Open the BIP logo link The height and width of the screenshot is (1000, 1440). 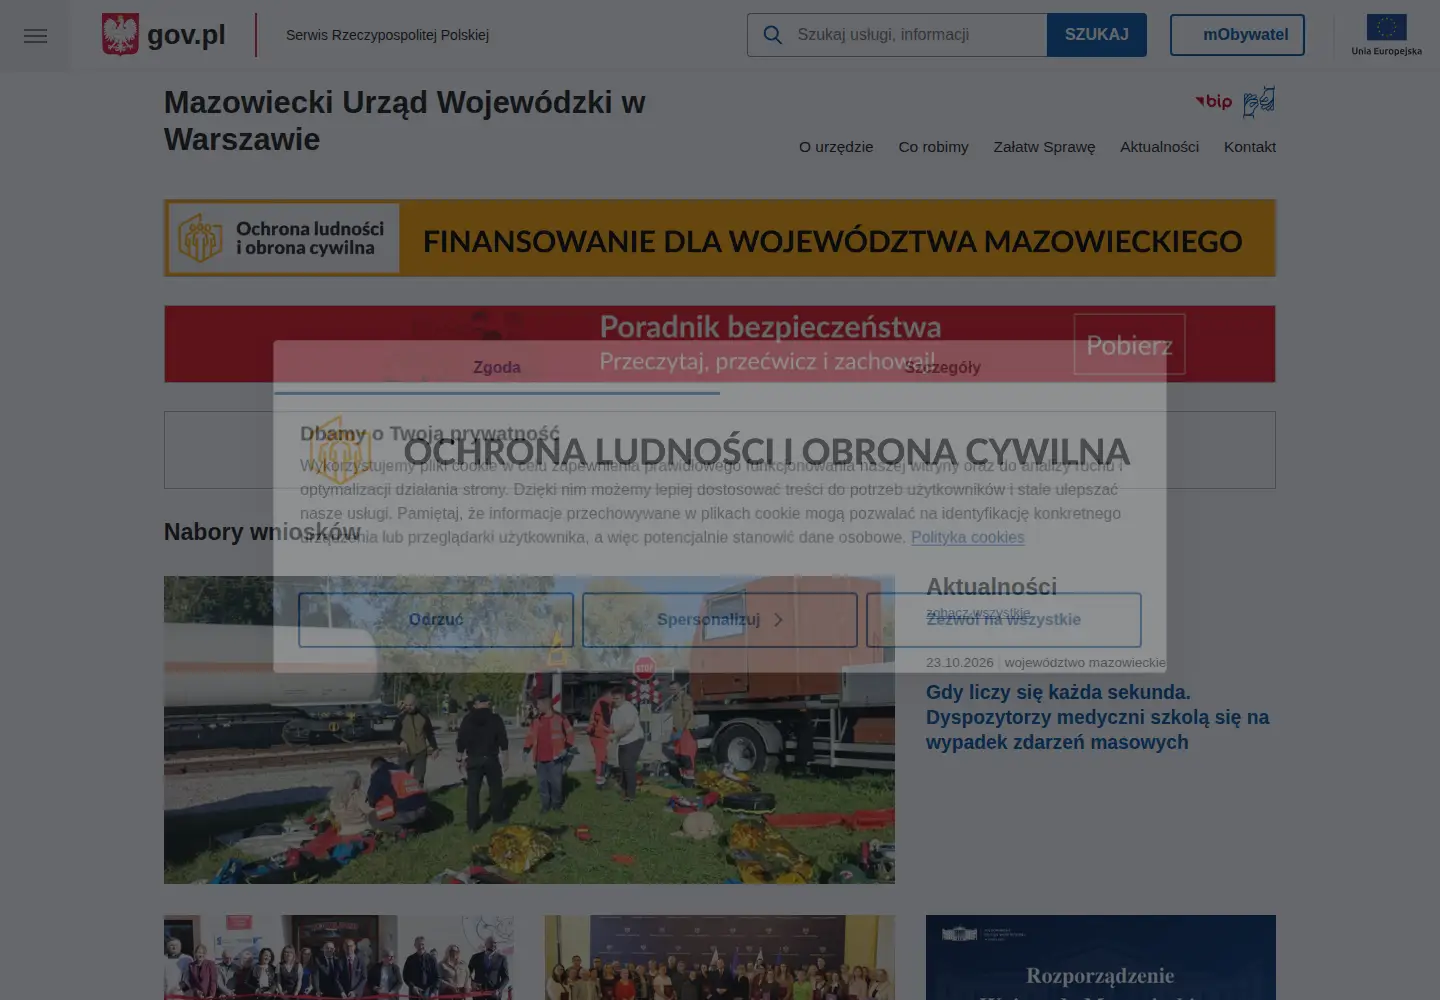click(1214, 101)
